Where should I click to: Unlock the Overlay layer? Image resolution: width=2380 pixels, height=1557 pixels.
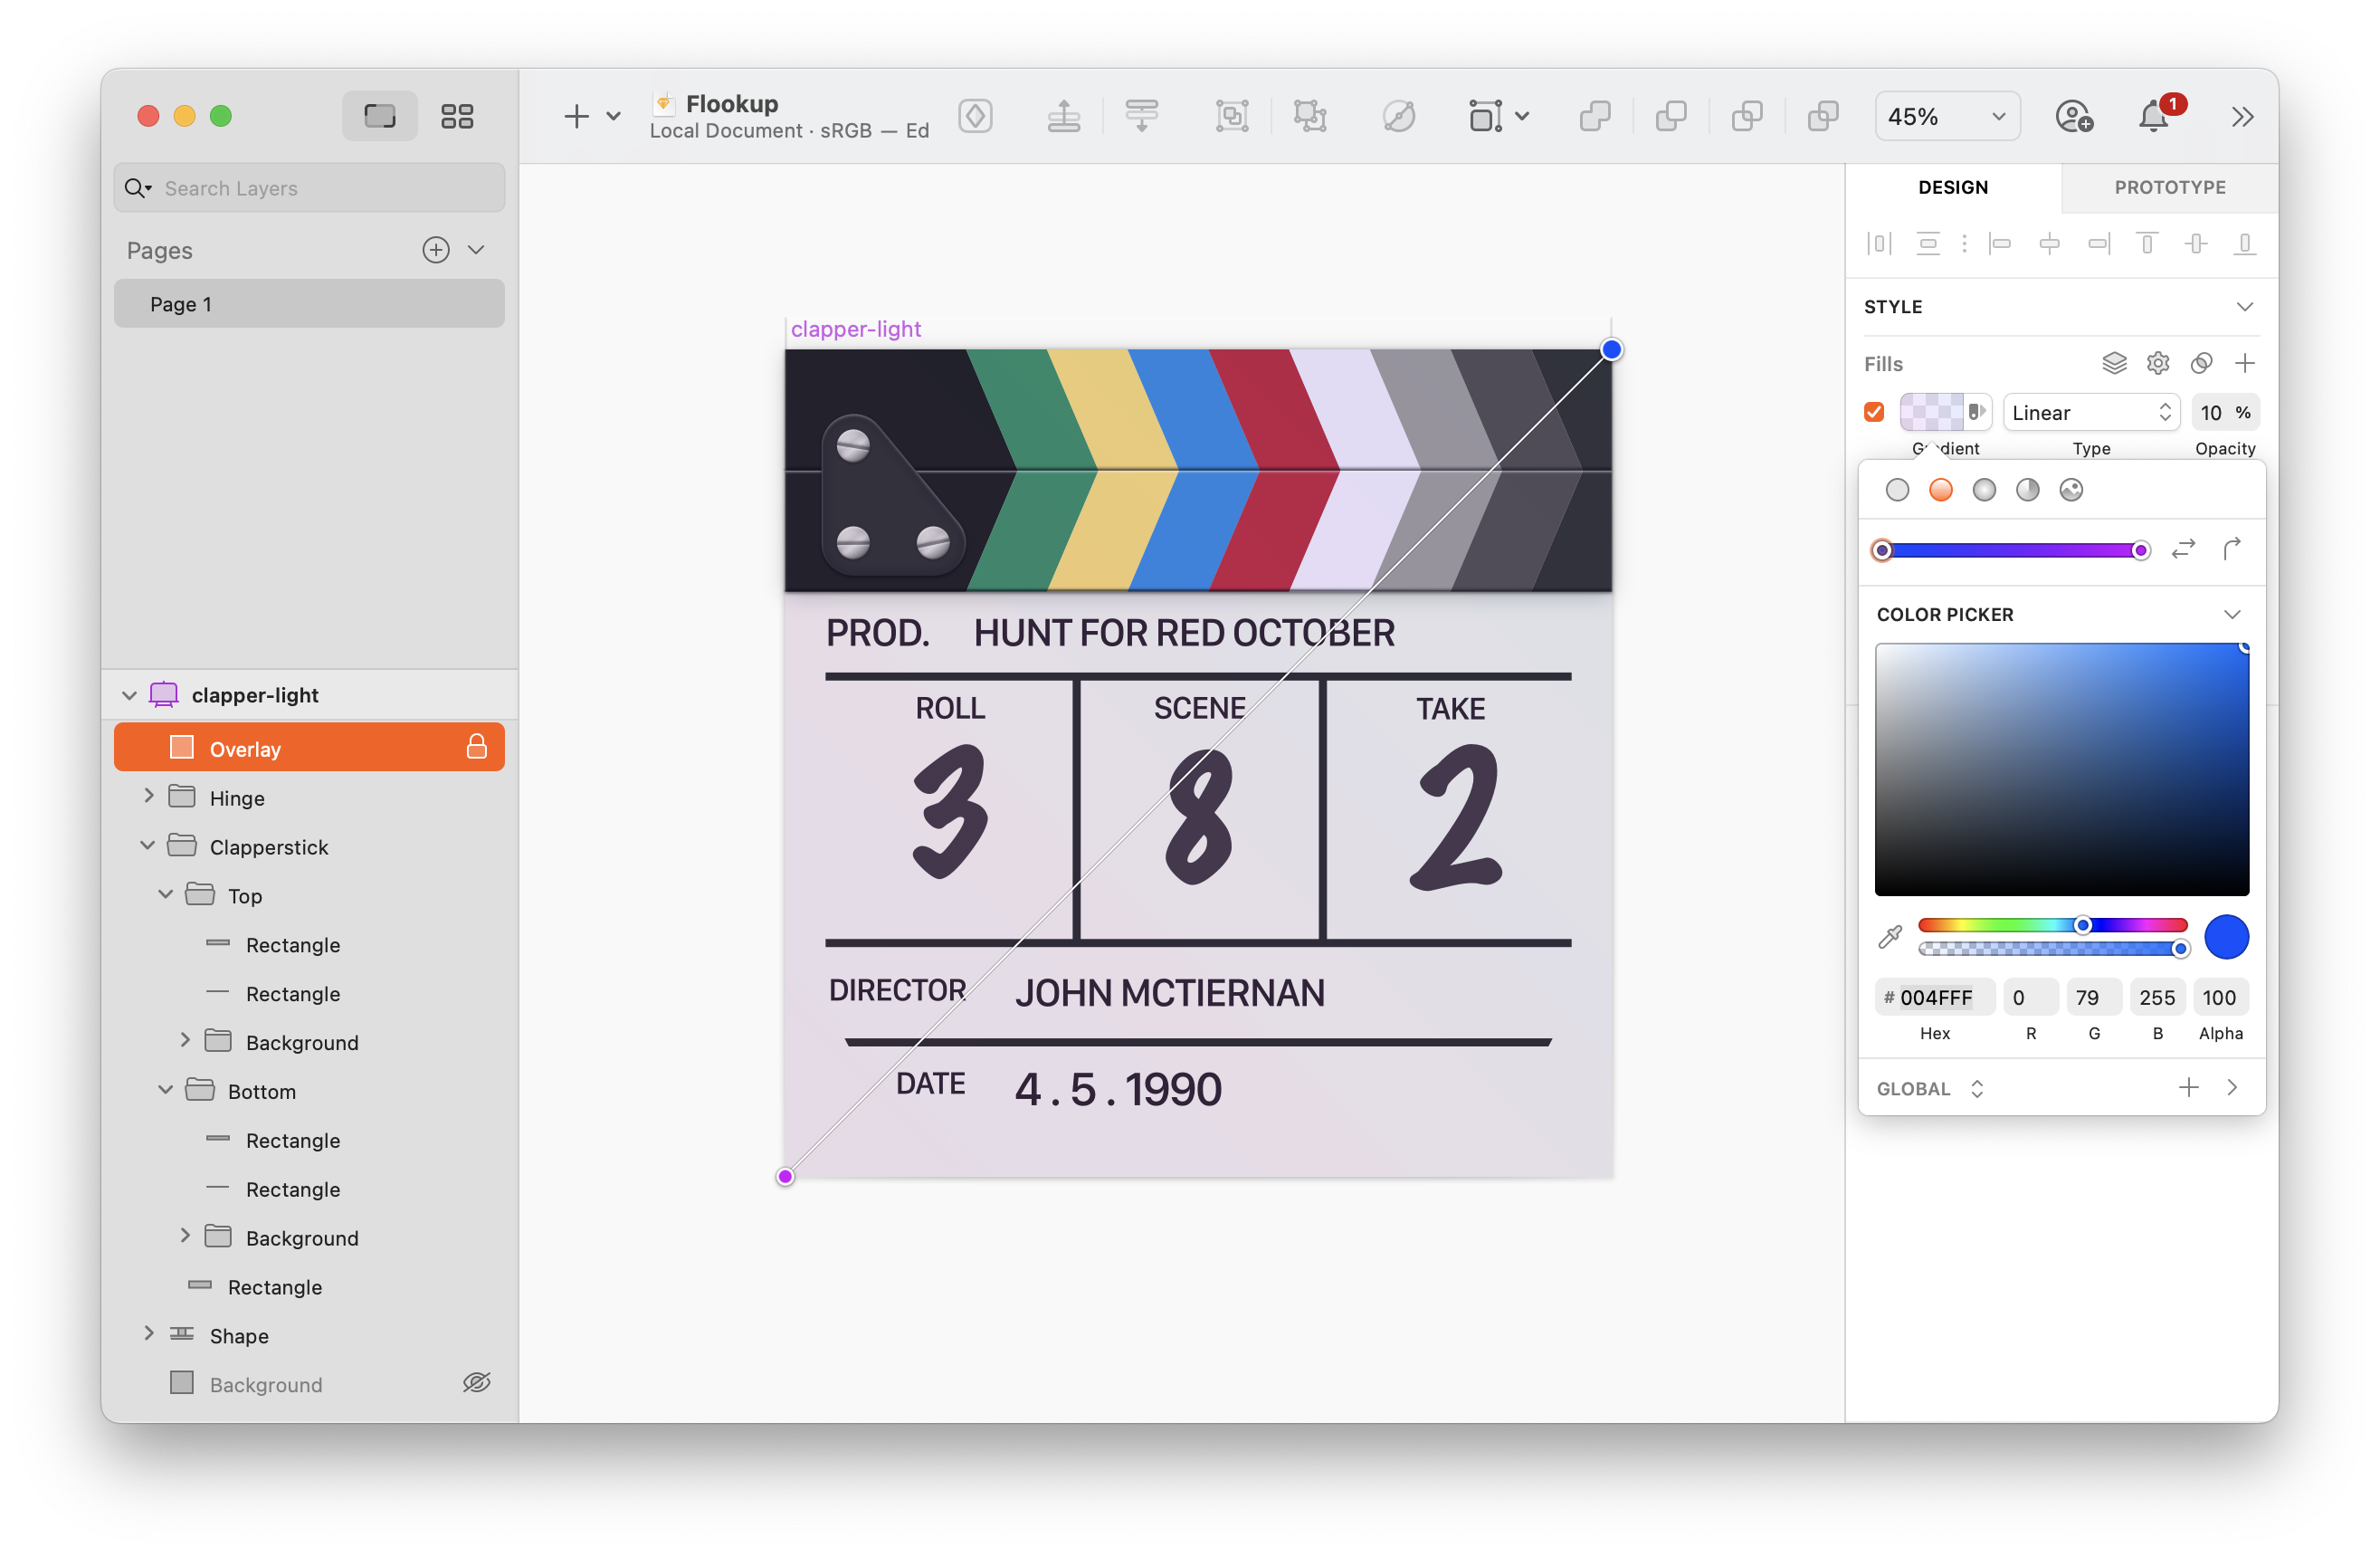(476, 747)
